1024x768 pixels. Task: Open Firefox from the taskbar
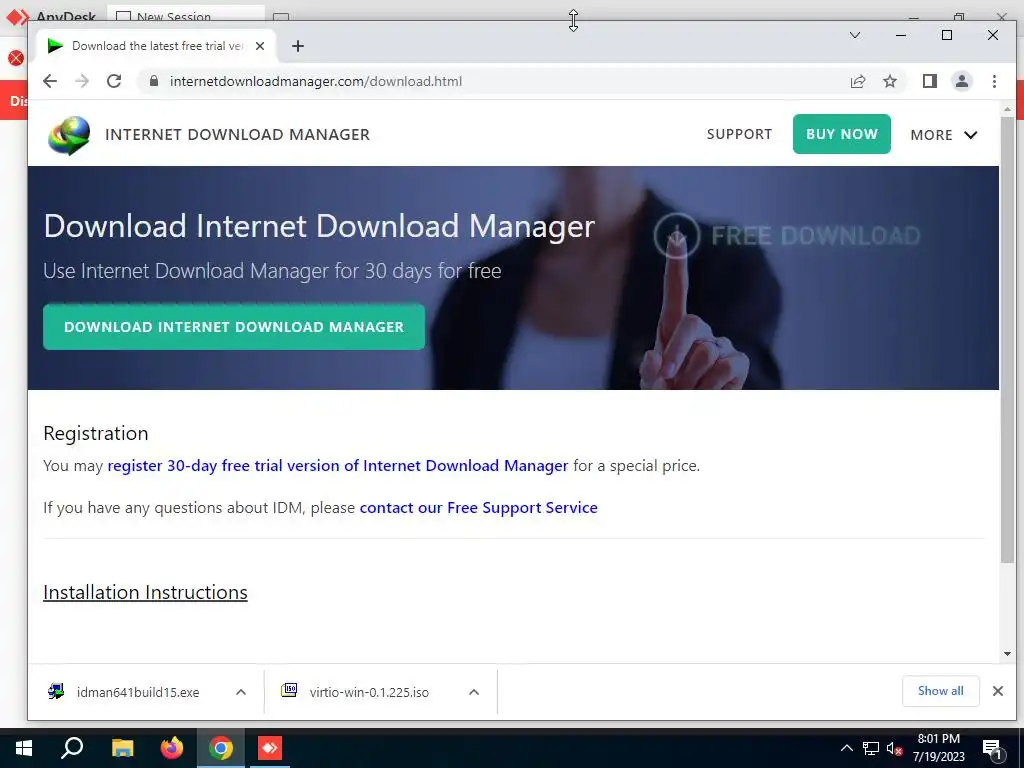click(172, 748)
